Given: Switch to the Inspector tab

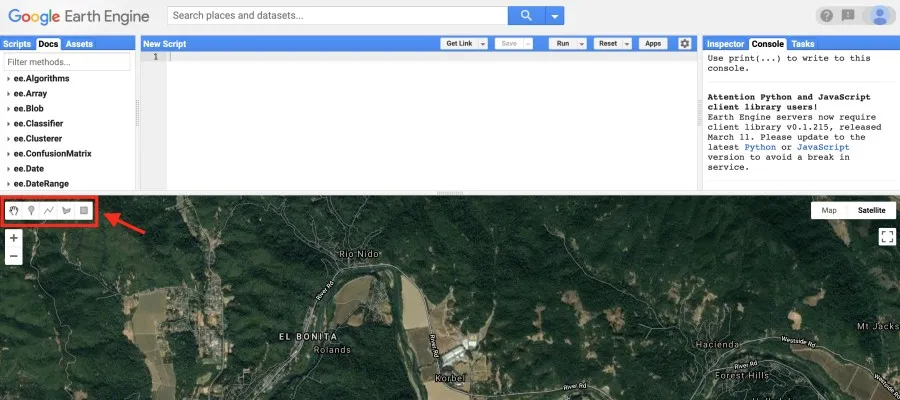Looking at the screenshot, I should coord(726,44).
